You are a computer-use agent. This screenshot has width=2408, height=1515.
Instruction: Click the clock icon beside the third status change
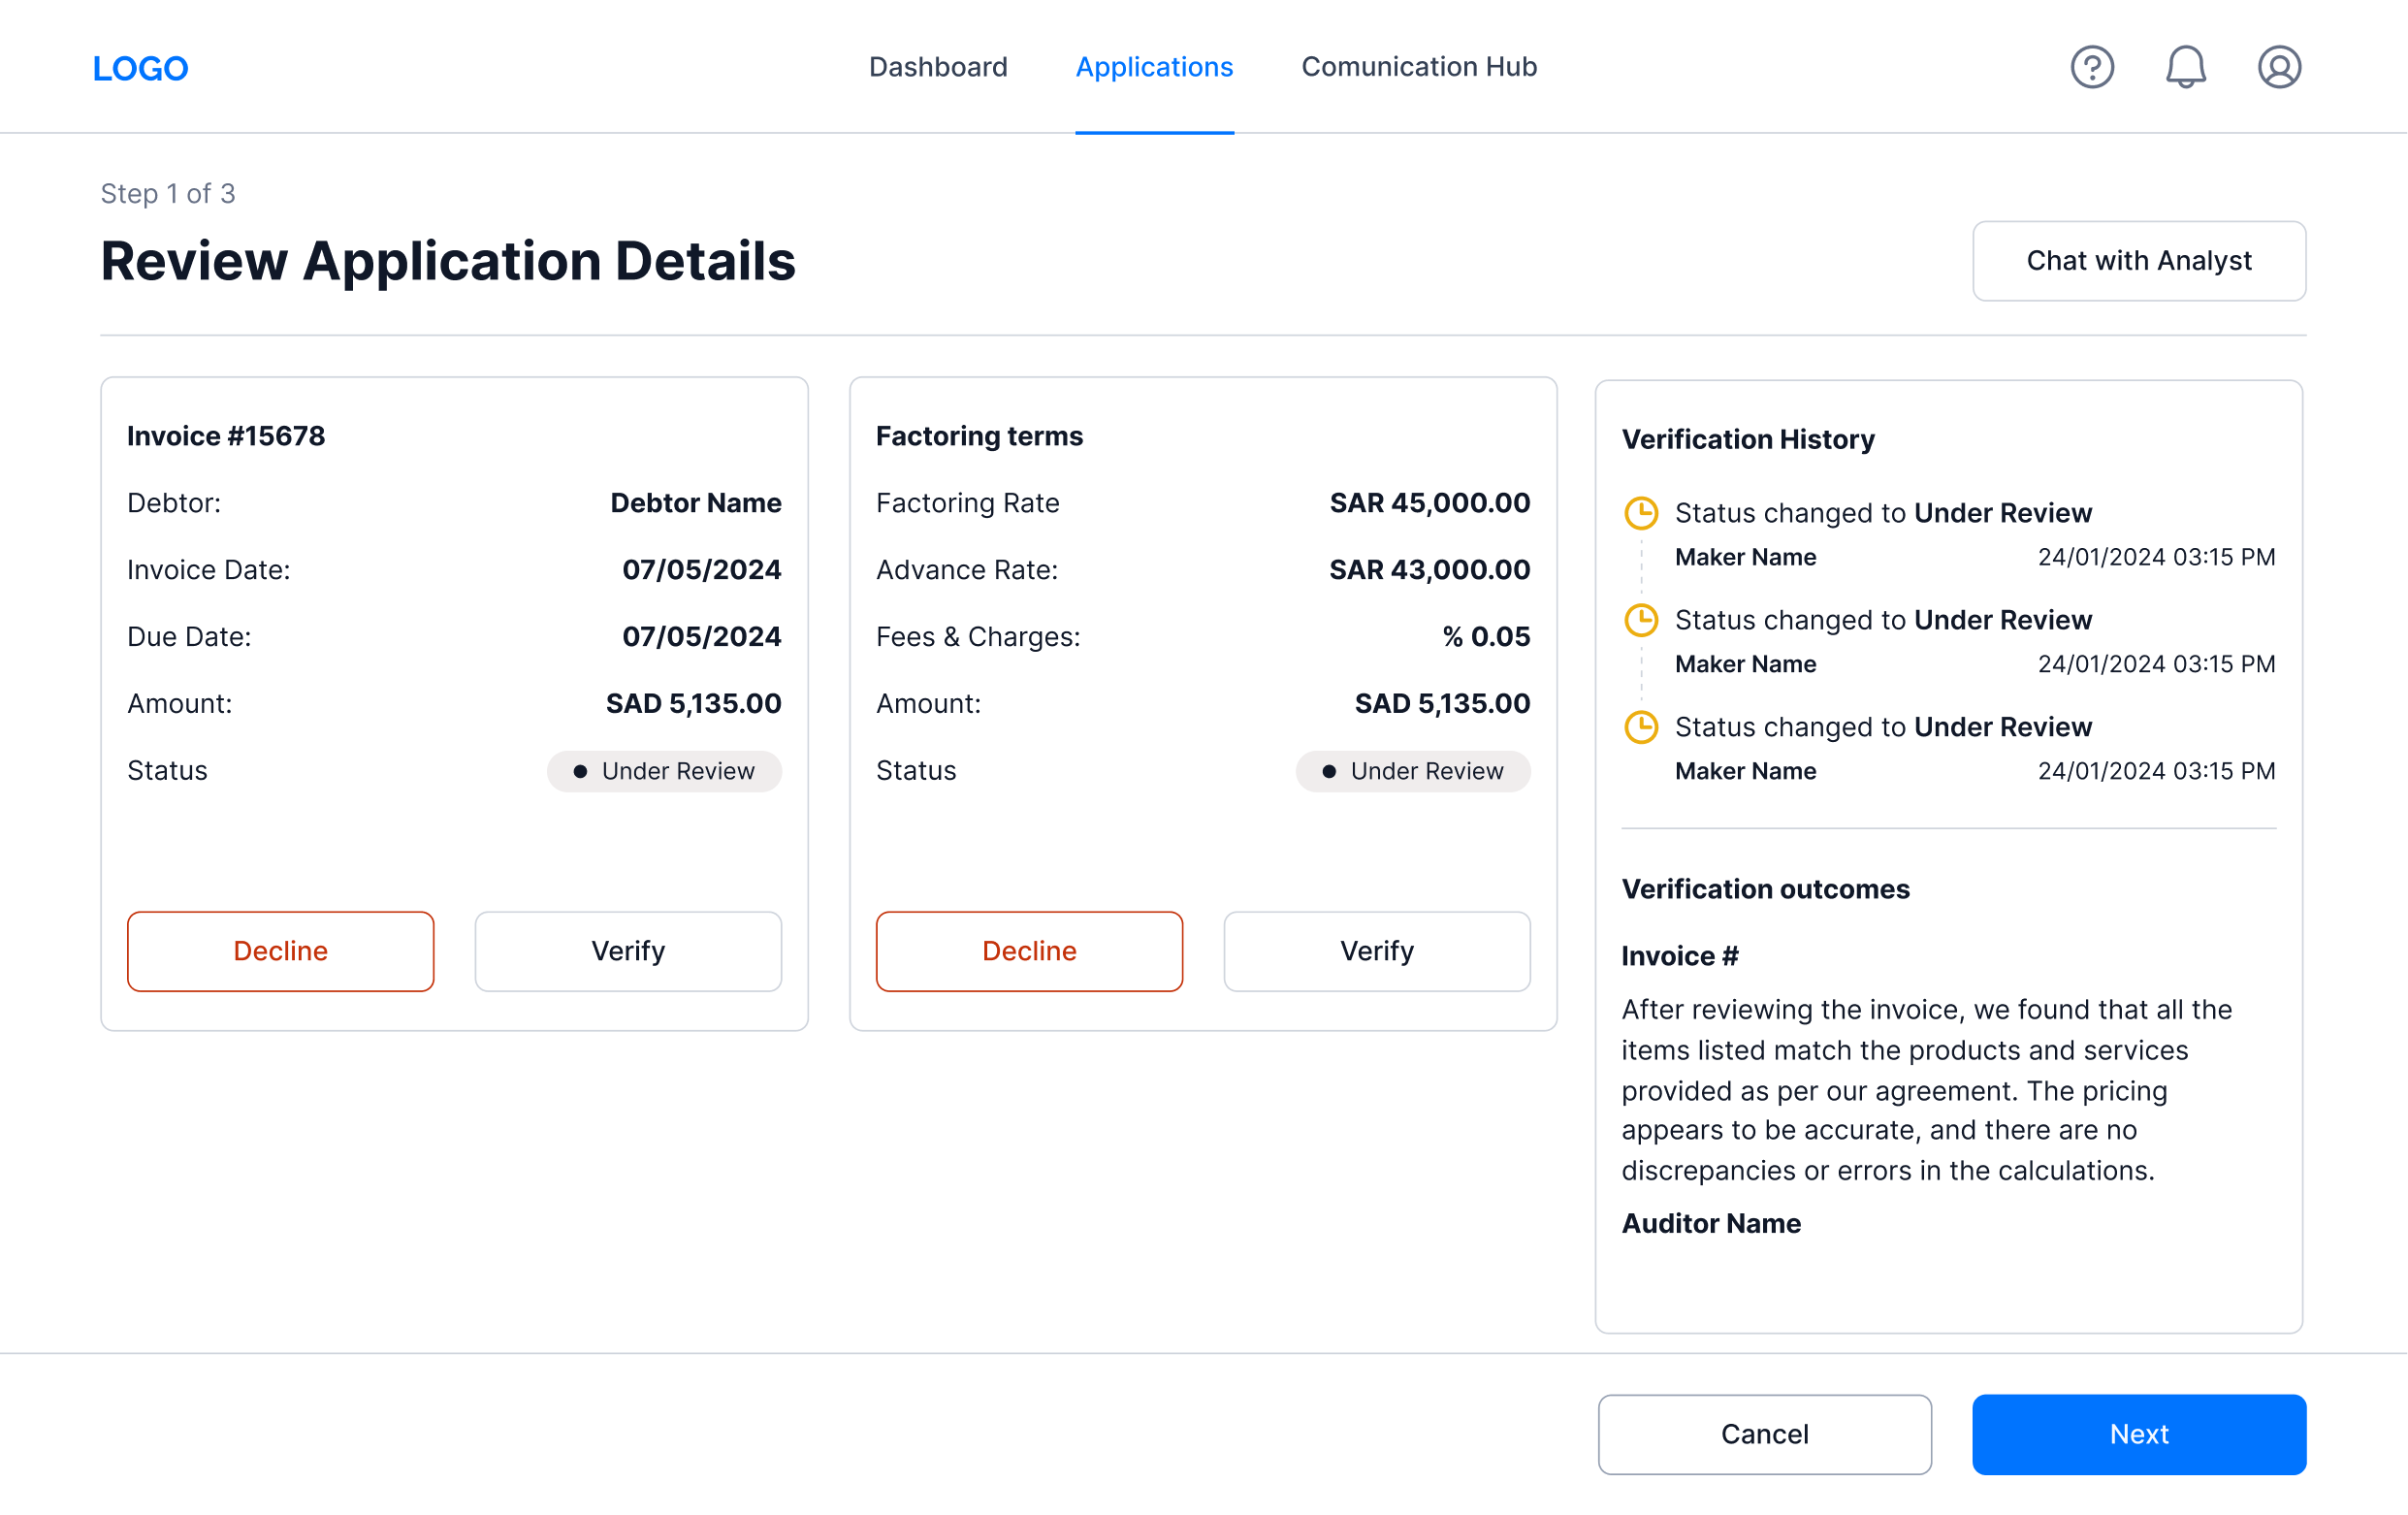[x=1642, y=727]
